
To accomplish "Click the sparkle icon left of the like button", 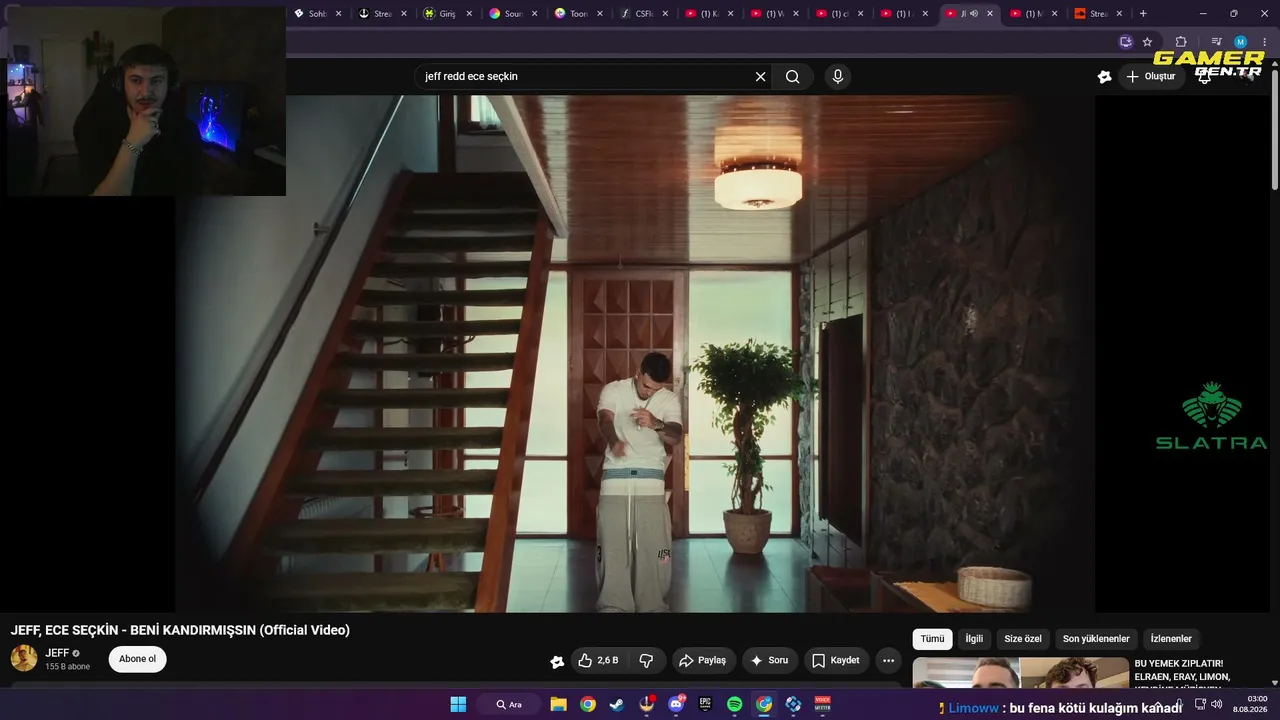I will click(557, 661).
